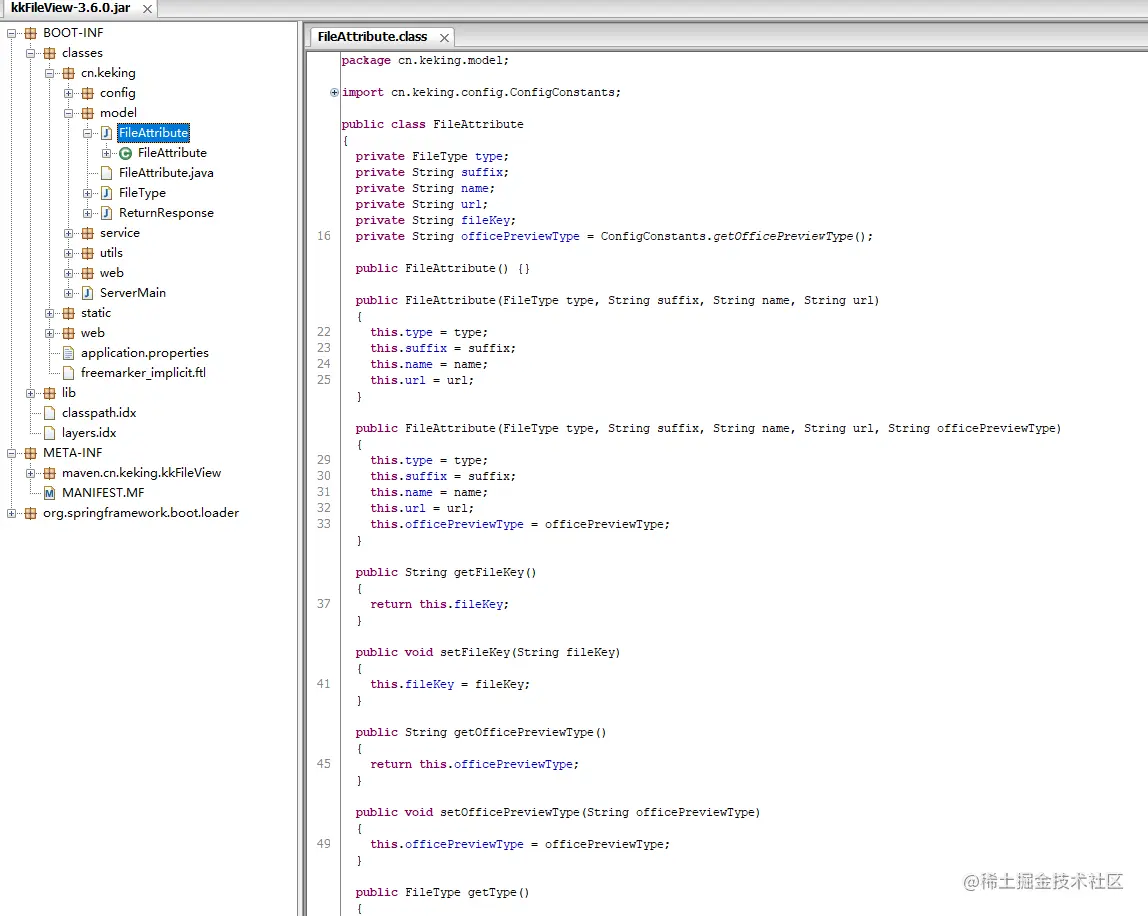Expand the service package node
Viewport: 1148px width, 916px height.
pyautogui.click(x=69, y=233)
